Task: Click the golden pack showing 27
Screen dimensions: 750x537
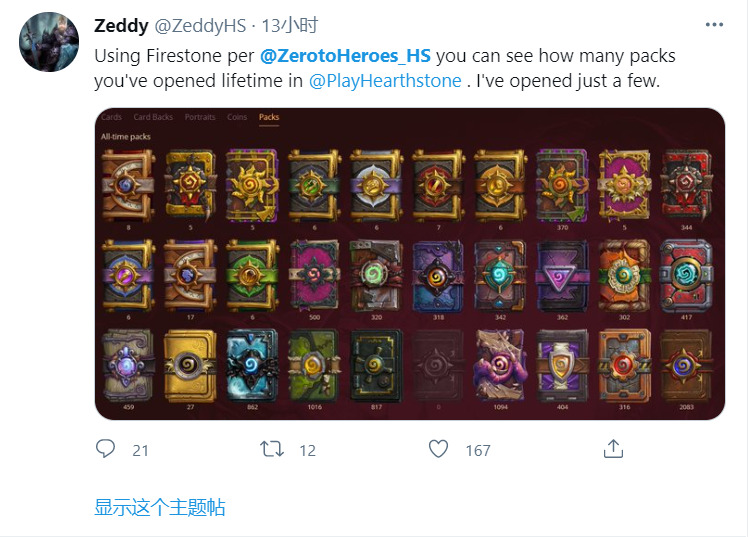Action: point(190,366)
